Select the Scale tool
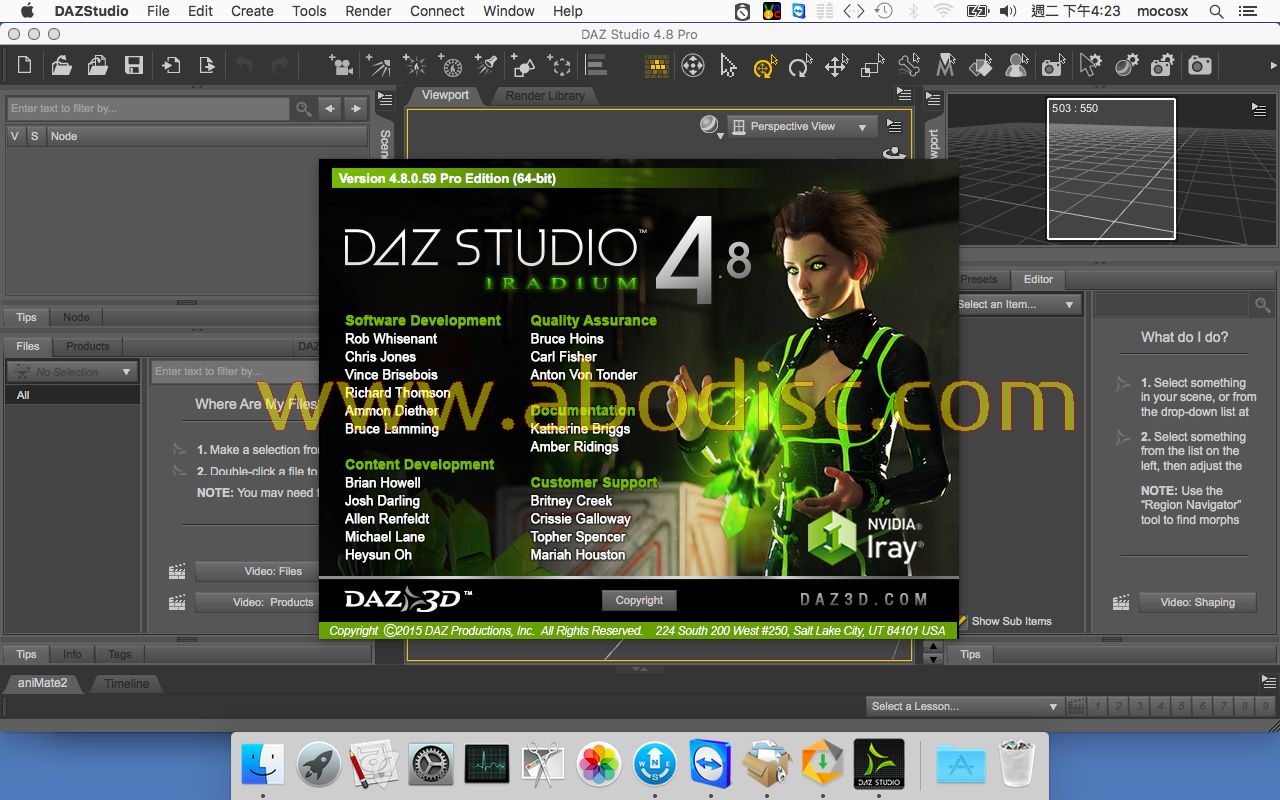1280x800 pixels. point(872,66)
